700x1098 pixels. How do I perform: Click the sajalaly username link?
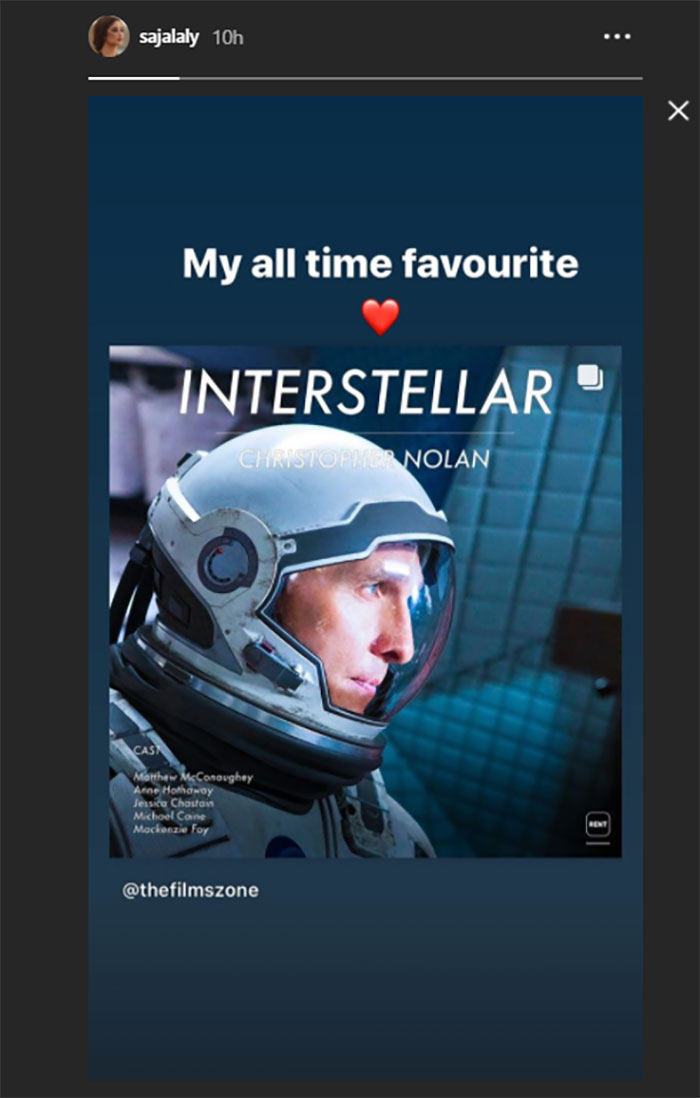[x=169, y=37]
